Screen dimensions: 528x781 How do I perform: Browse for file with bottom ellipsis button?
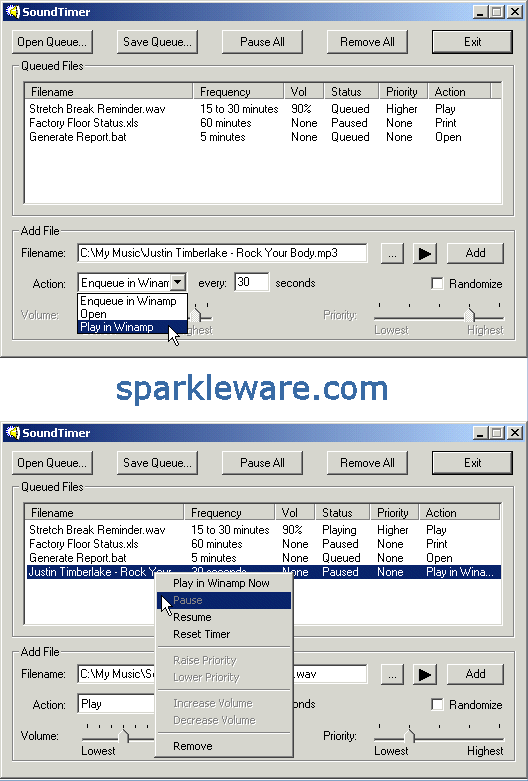[x=393, y=674]
